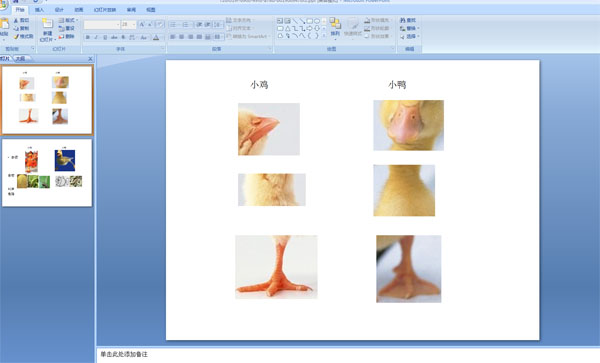The image size is (600, 363).
Task: Open the font color picker
Action: coord(156,37)
